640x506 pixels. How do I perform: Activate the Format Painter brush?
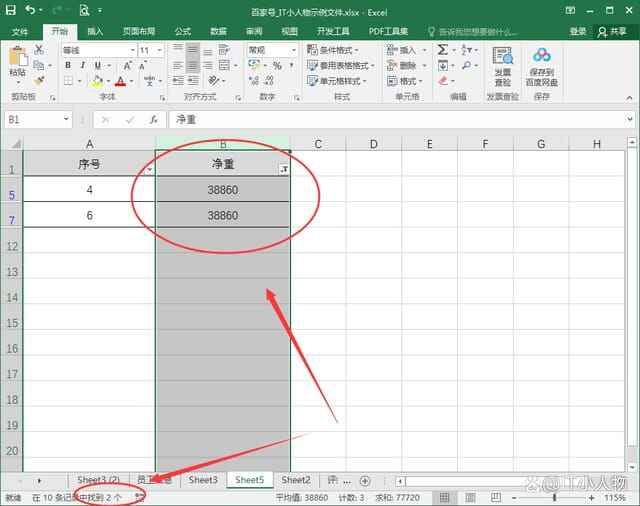pyautogui.click(x=39, y=81)
